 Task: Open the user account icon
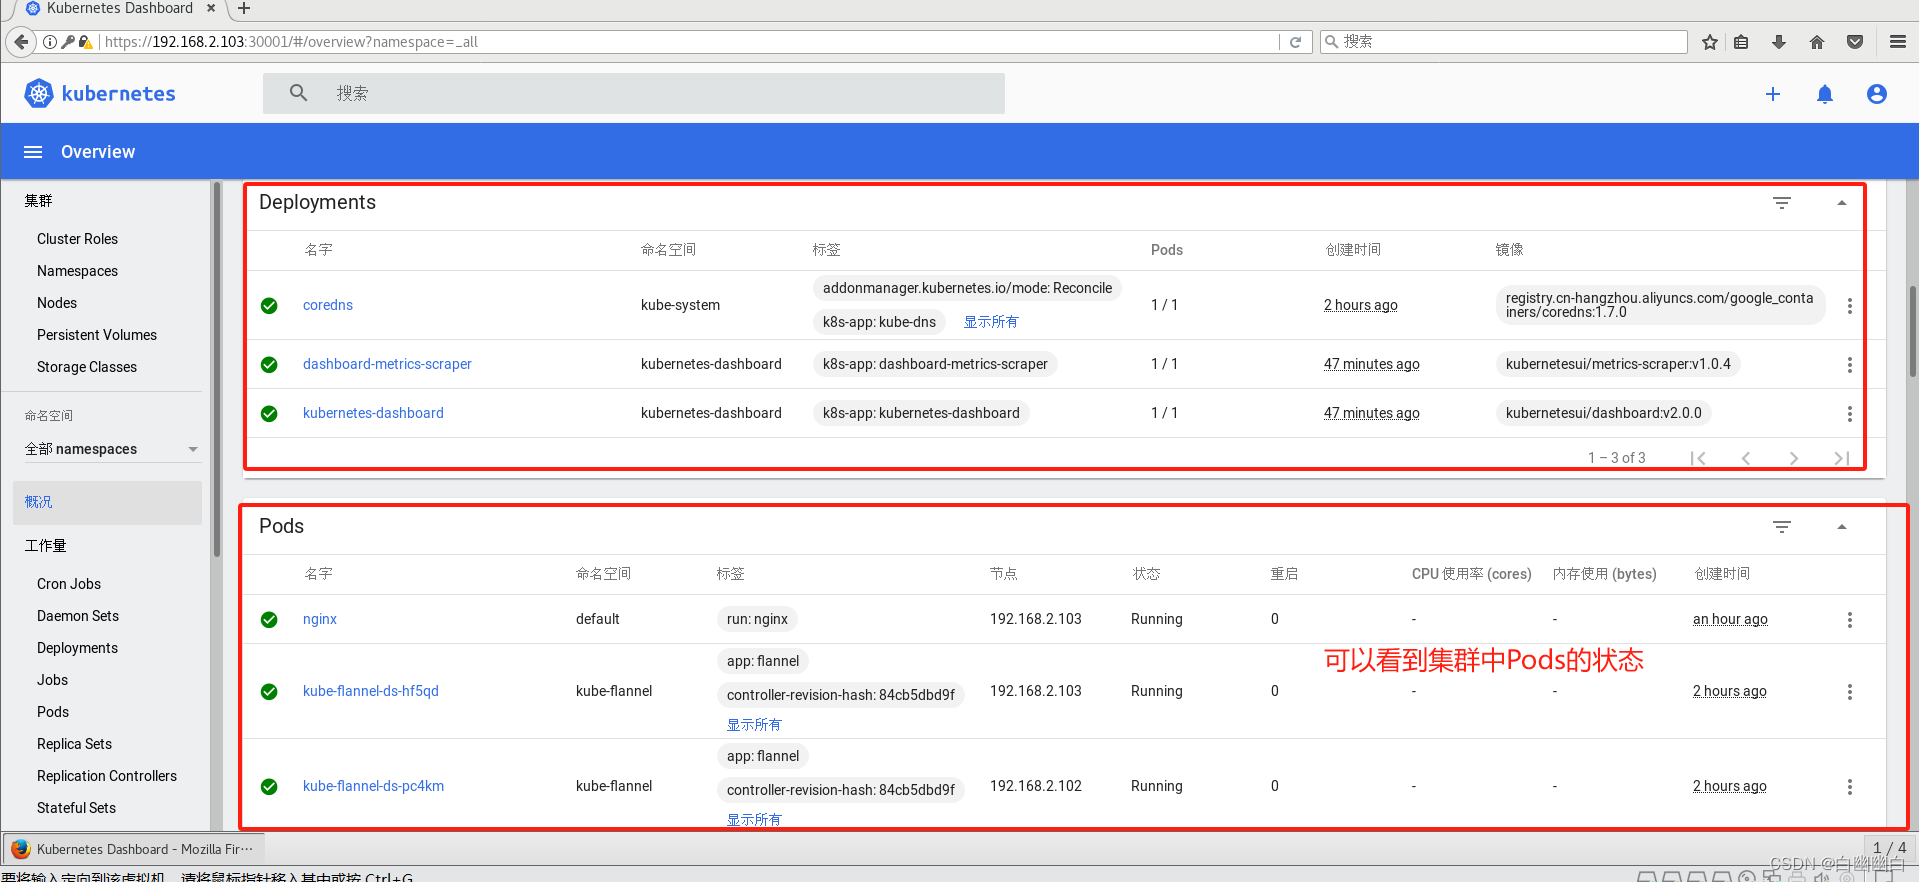coord(1877,94)
